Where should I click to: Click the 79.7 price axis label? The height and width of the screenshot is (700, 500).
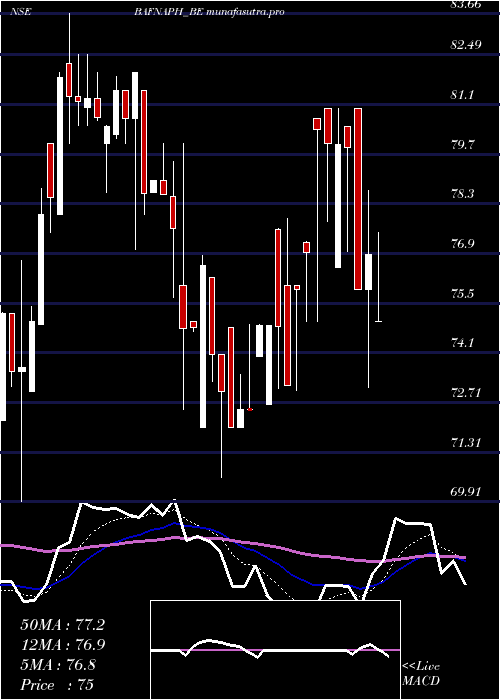pos(463,145)
